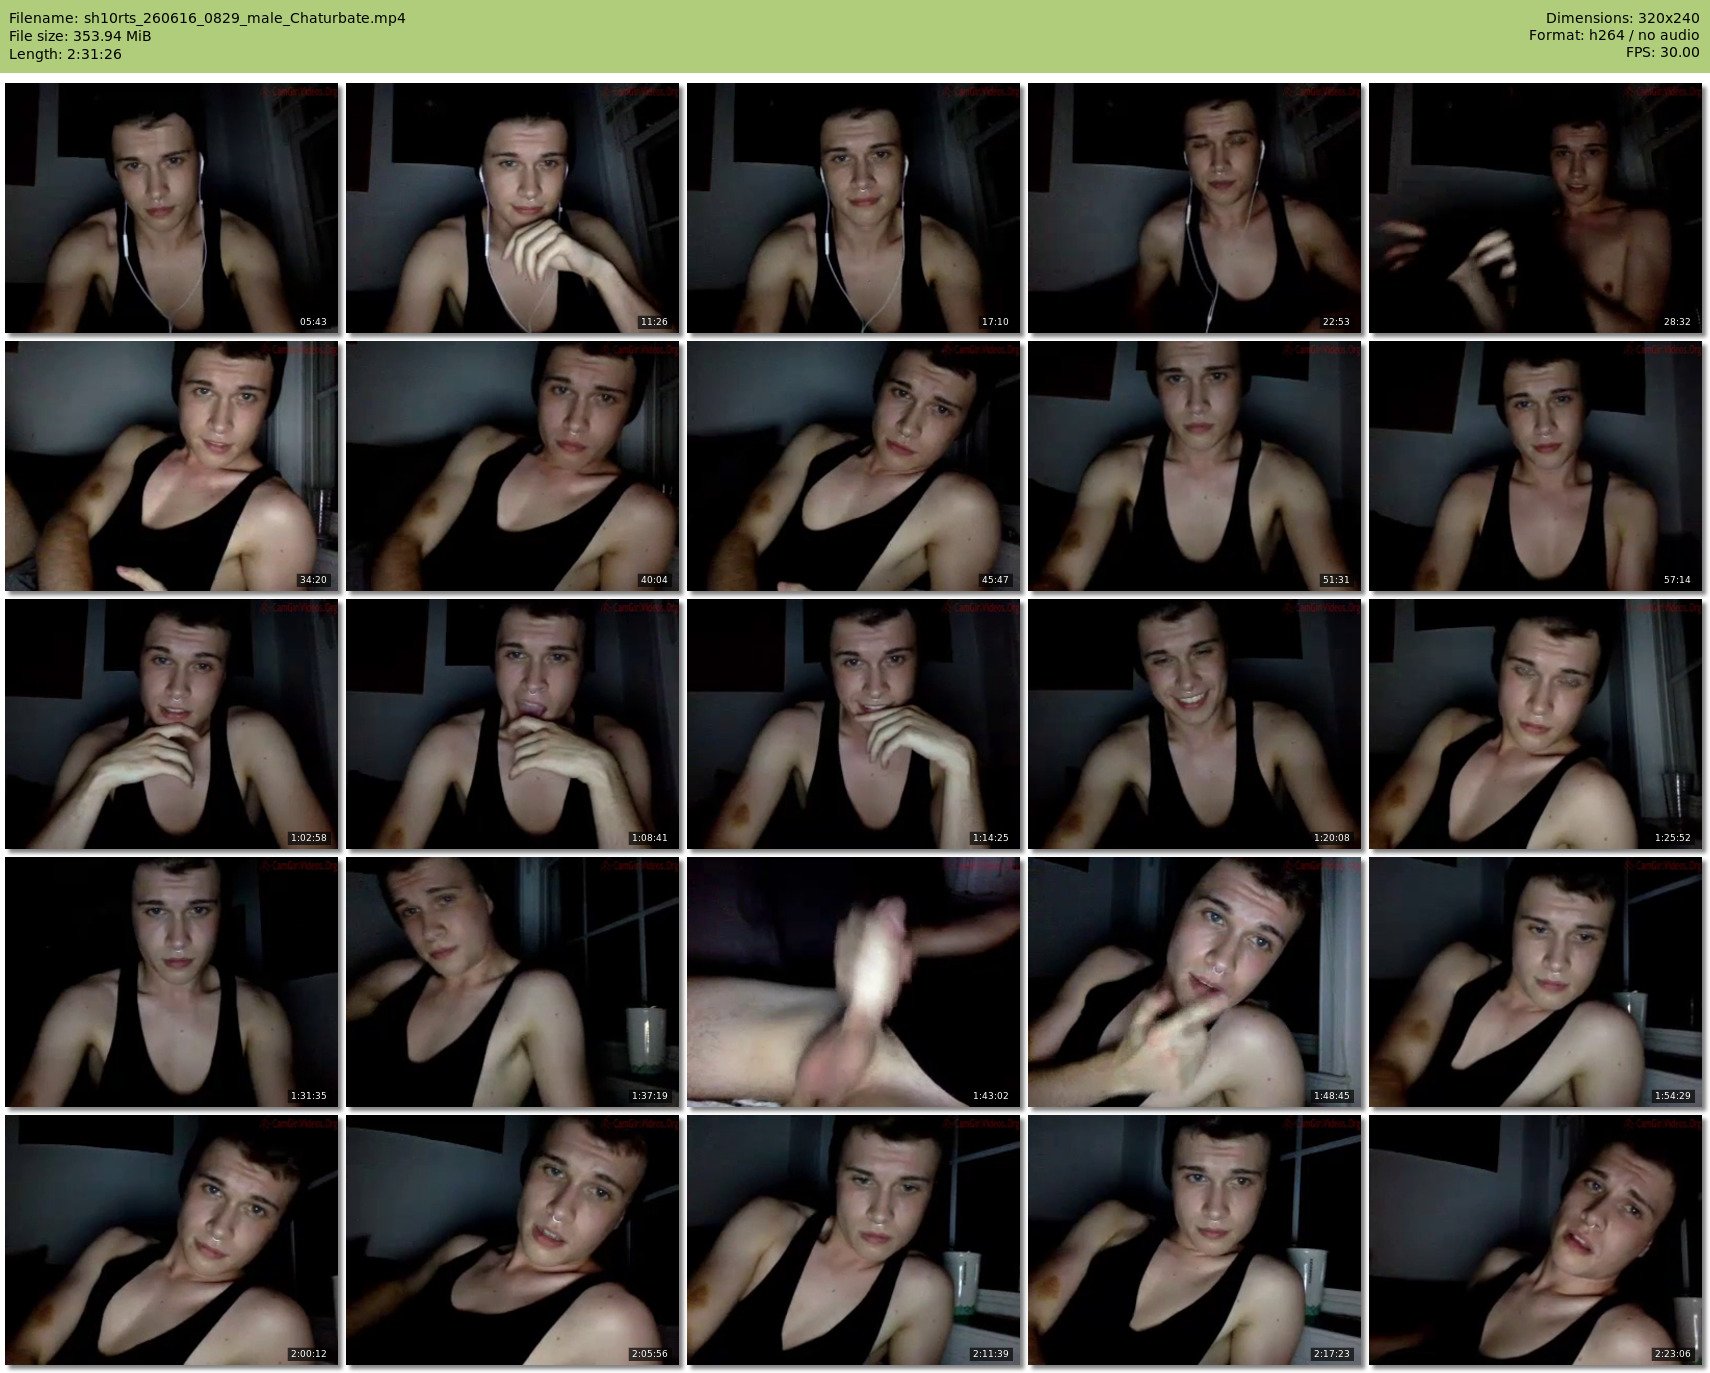Select the "File size: 353.94 MiB" text
The height and width of the screenshot is (1373, 1710).
[x=80, y=36]
